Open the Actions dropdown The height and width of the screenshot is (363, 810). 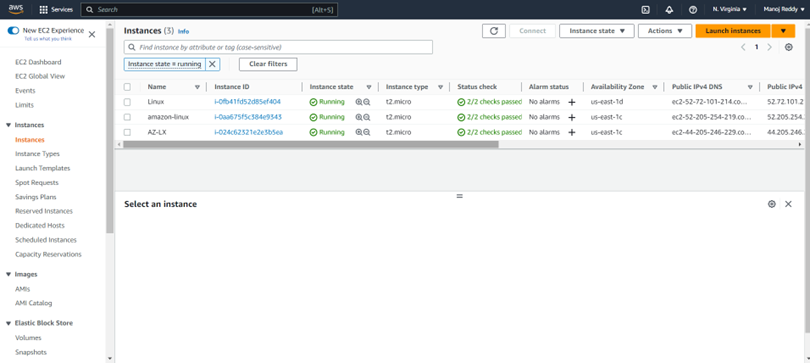[x=665, y=31]
